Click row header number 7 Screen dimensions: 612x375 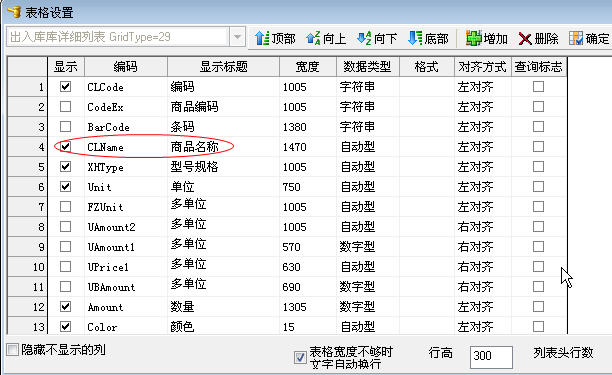27,206
